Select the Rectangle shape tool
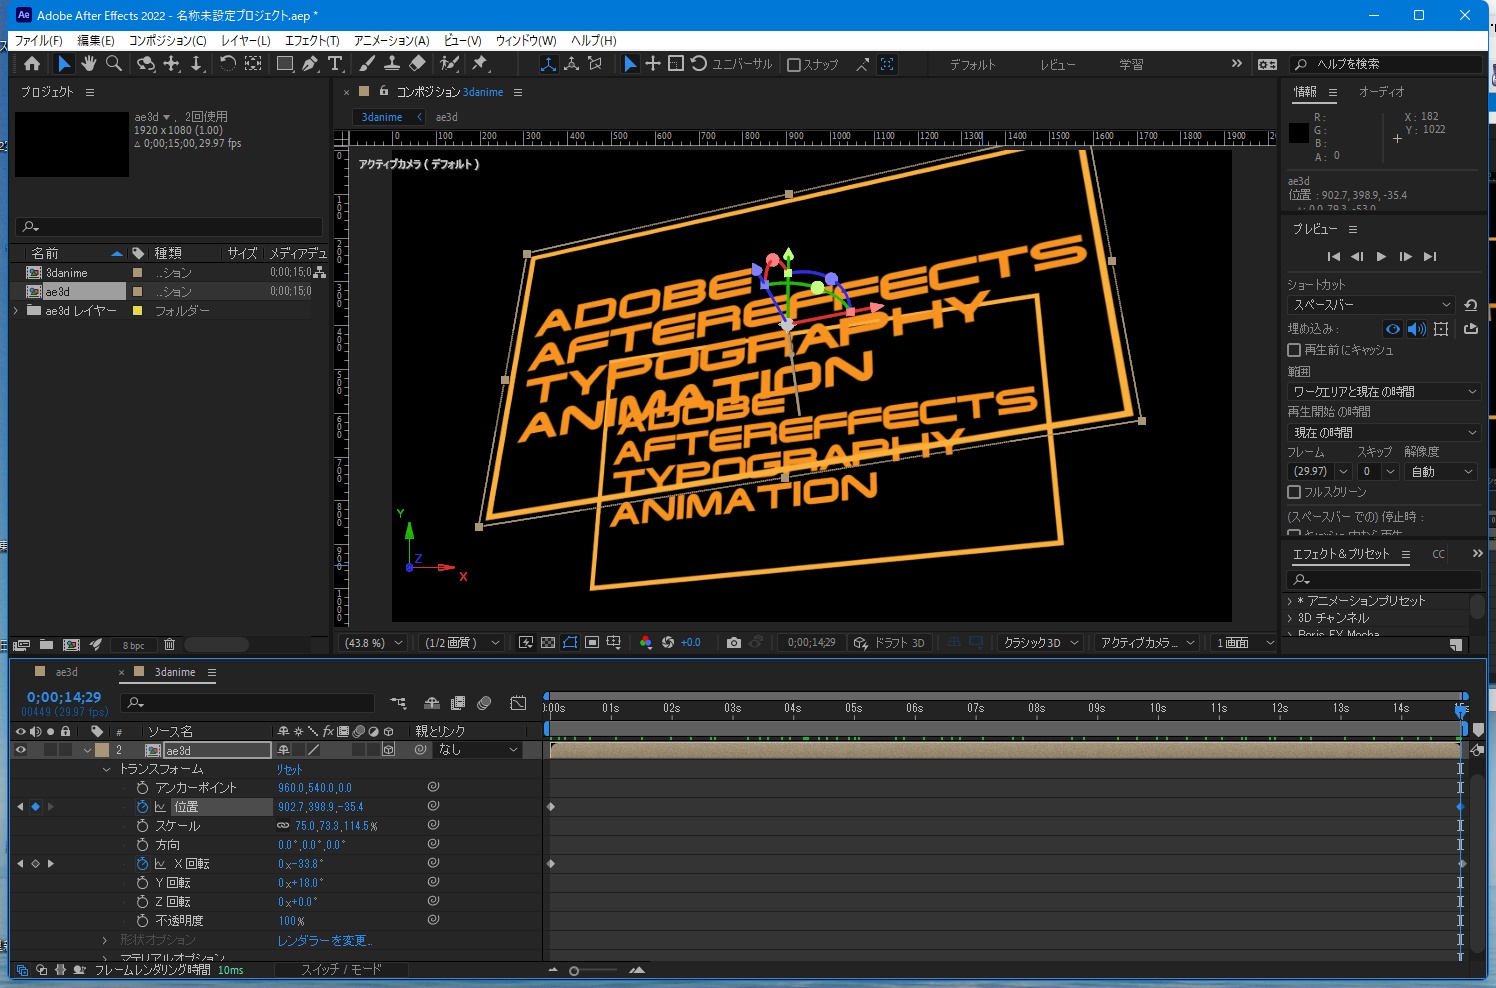 (x=285, y=64)
